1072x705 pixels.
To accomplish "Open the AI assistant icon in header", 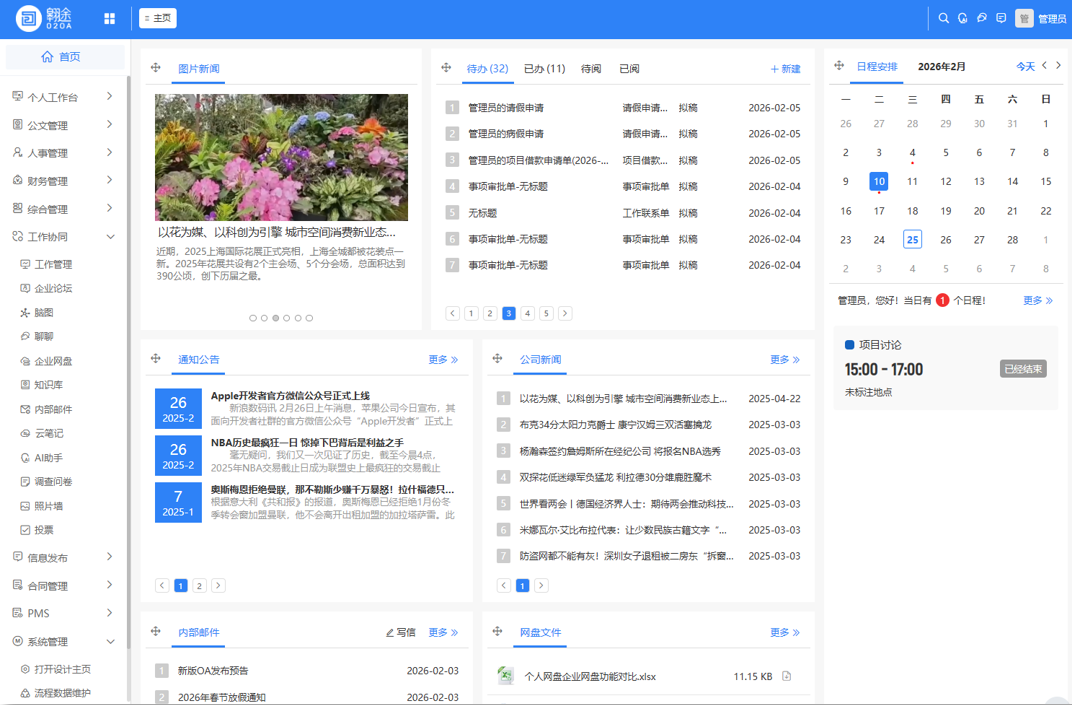I will [963, 18].
